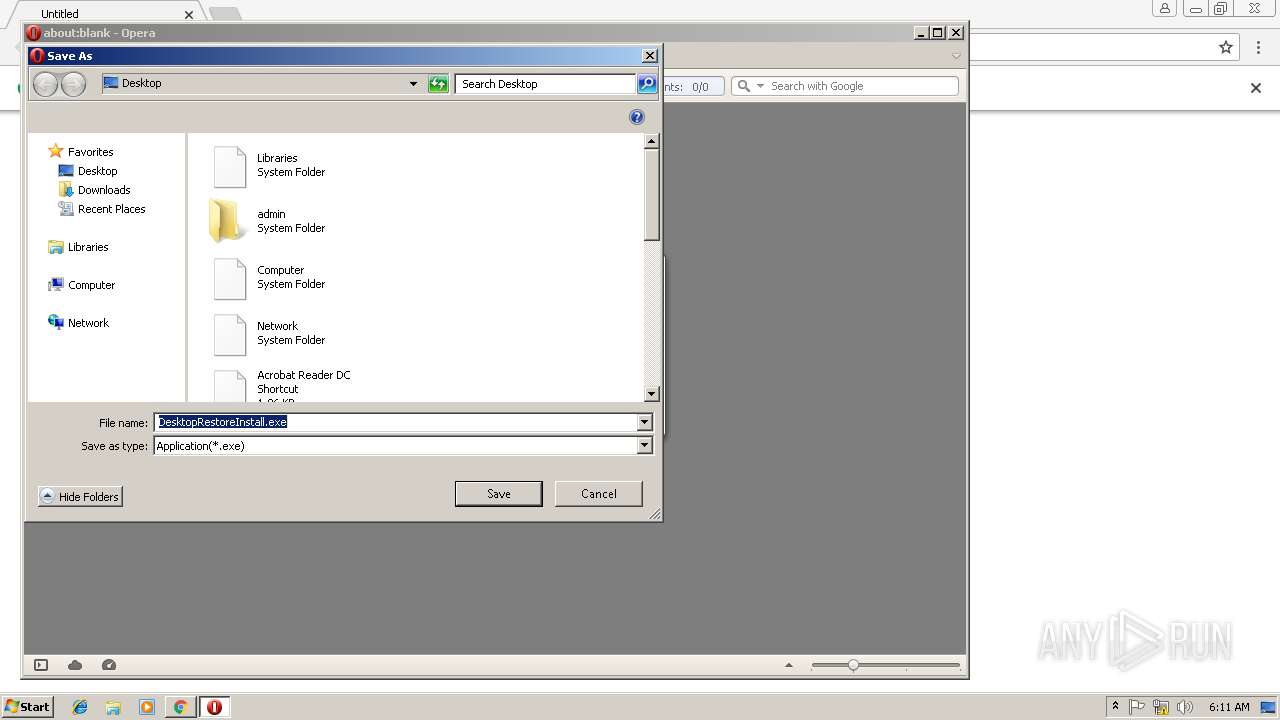
Task: Click the Search Desktop magnifier icon
Action: pyautogui.click(x=647, y=84)
